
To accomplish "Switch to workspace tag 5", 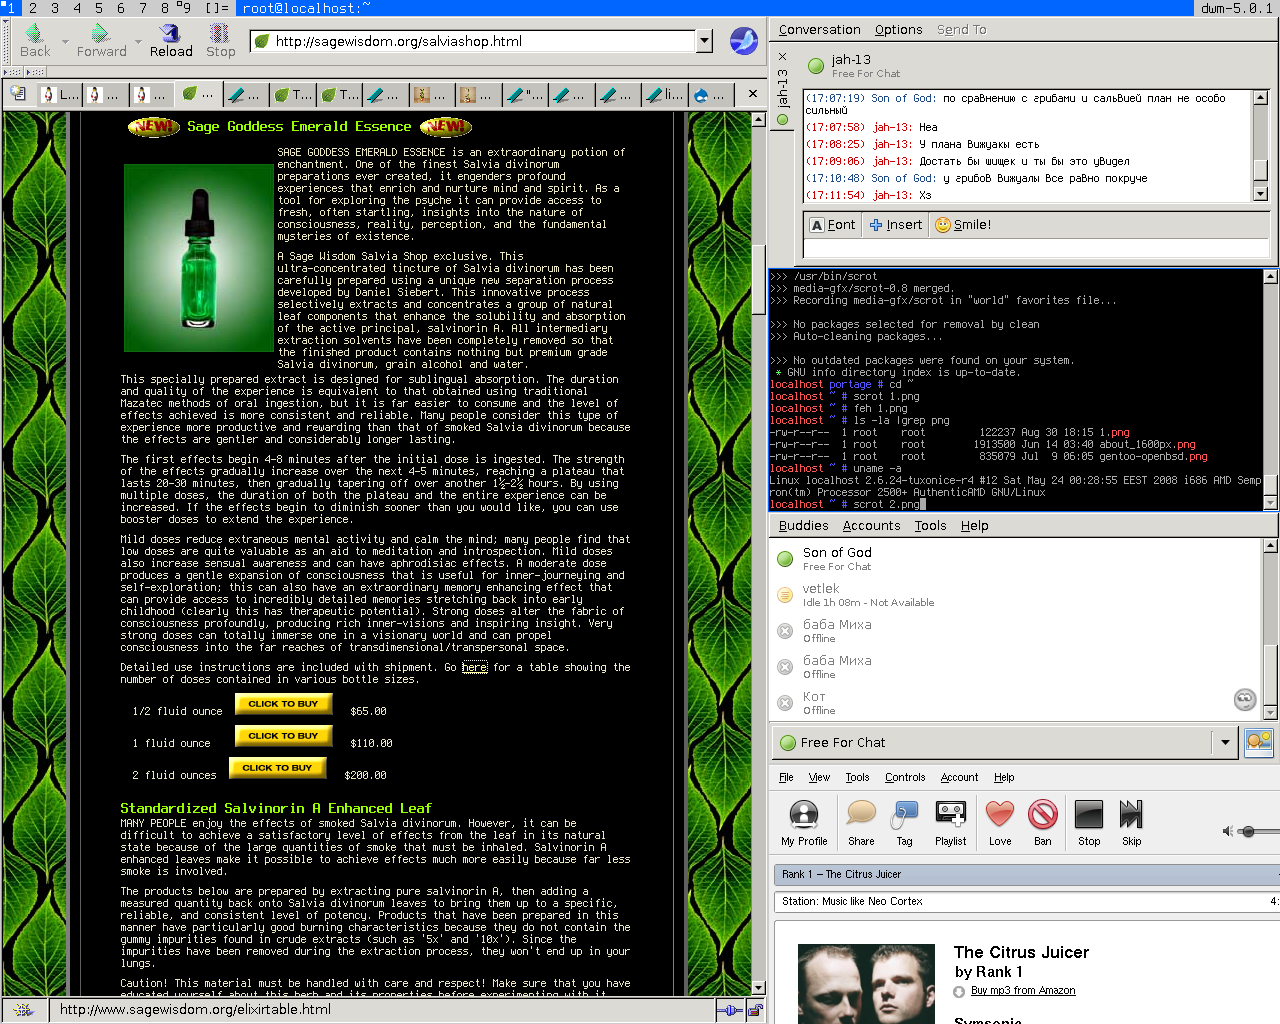I will [x=99, y=8].
